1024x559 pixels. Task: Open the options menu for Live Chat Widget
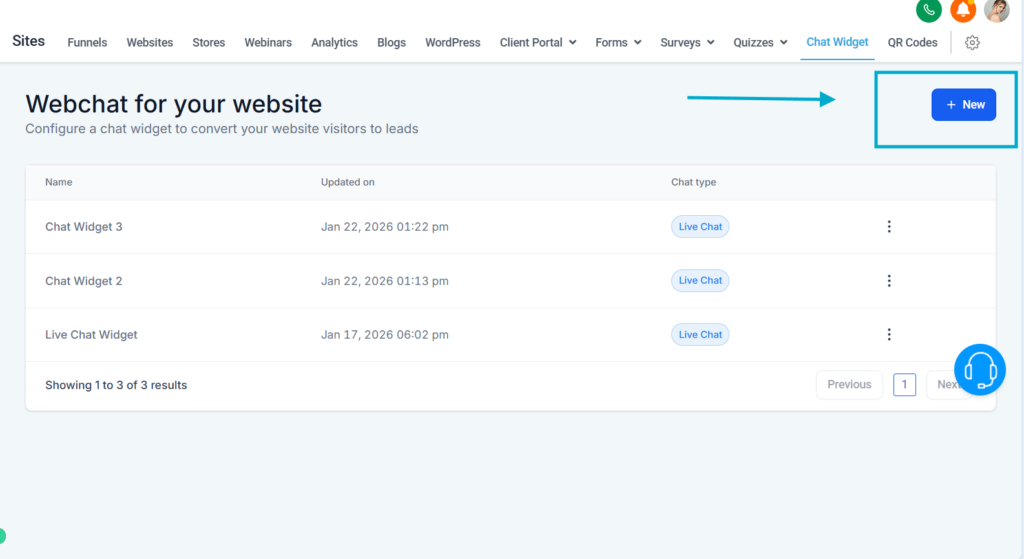tap(889, 335)
